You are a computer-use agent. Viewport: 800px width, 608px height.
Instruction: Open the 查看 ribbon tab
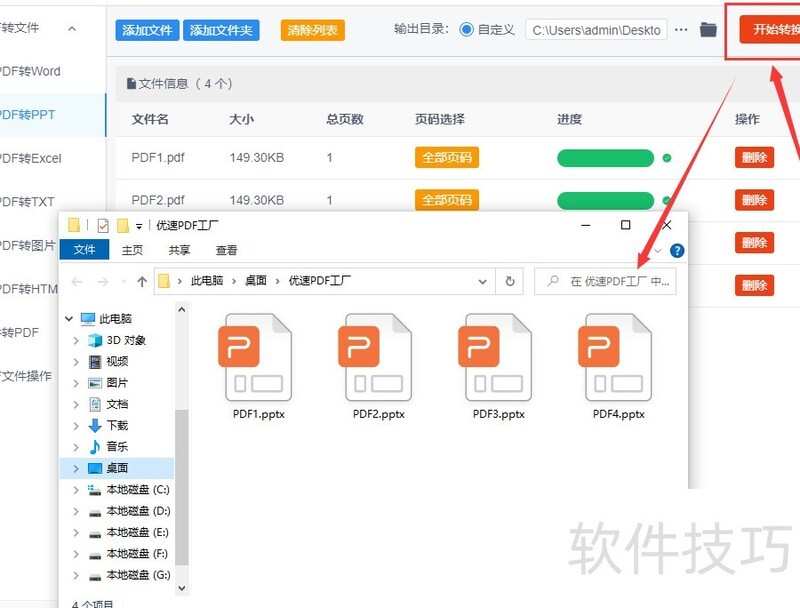(x=228, y=249)
